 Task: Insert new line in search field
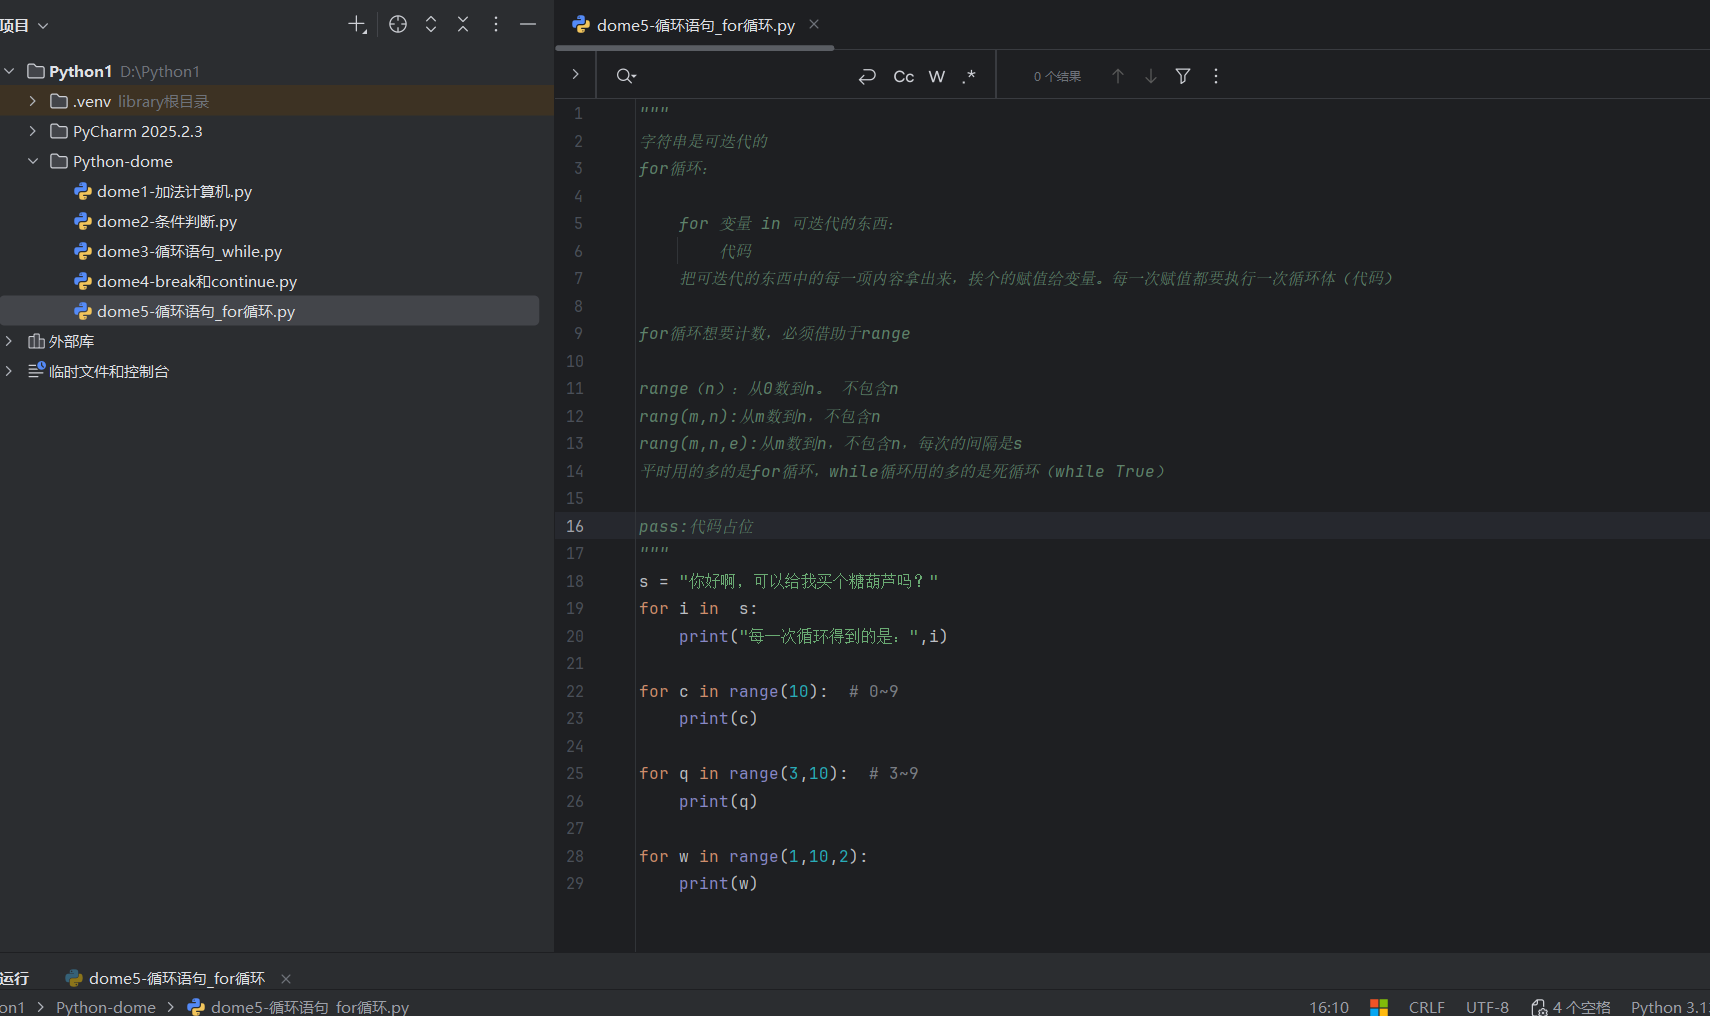click(867, 76)
